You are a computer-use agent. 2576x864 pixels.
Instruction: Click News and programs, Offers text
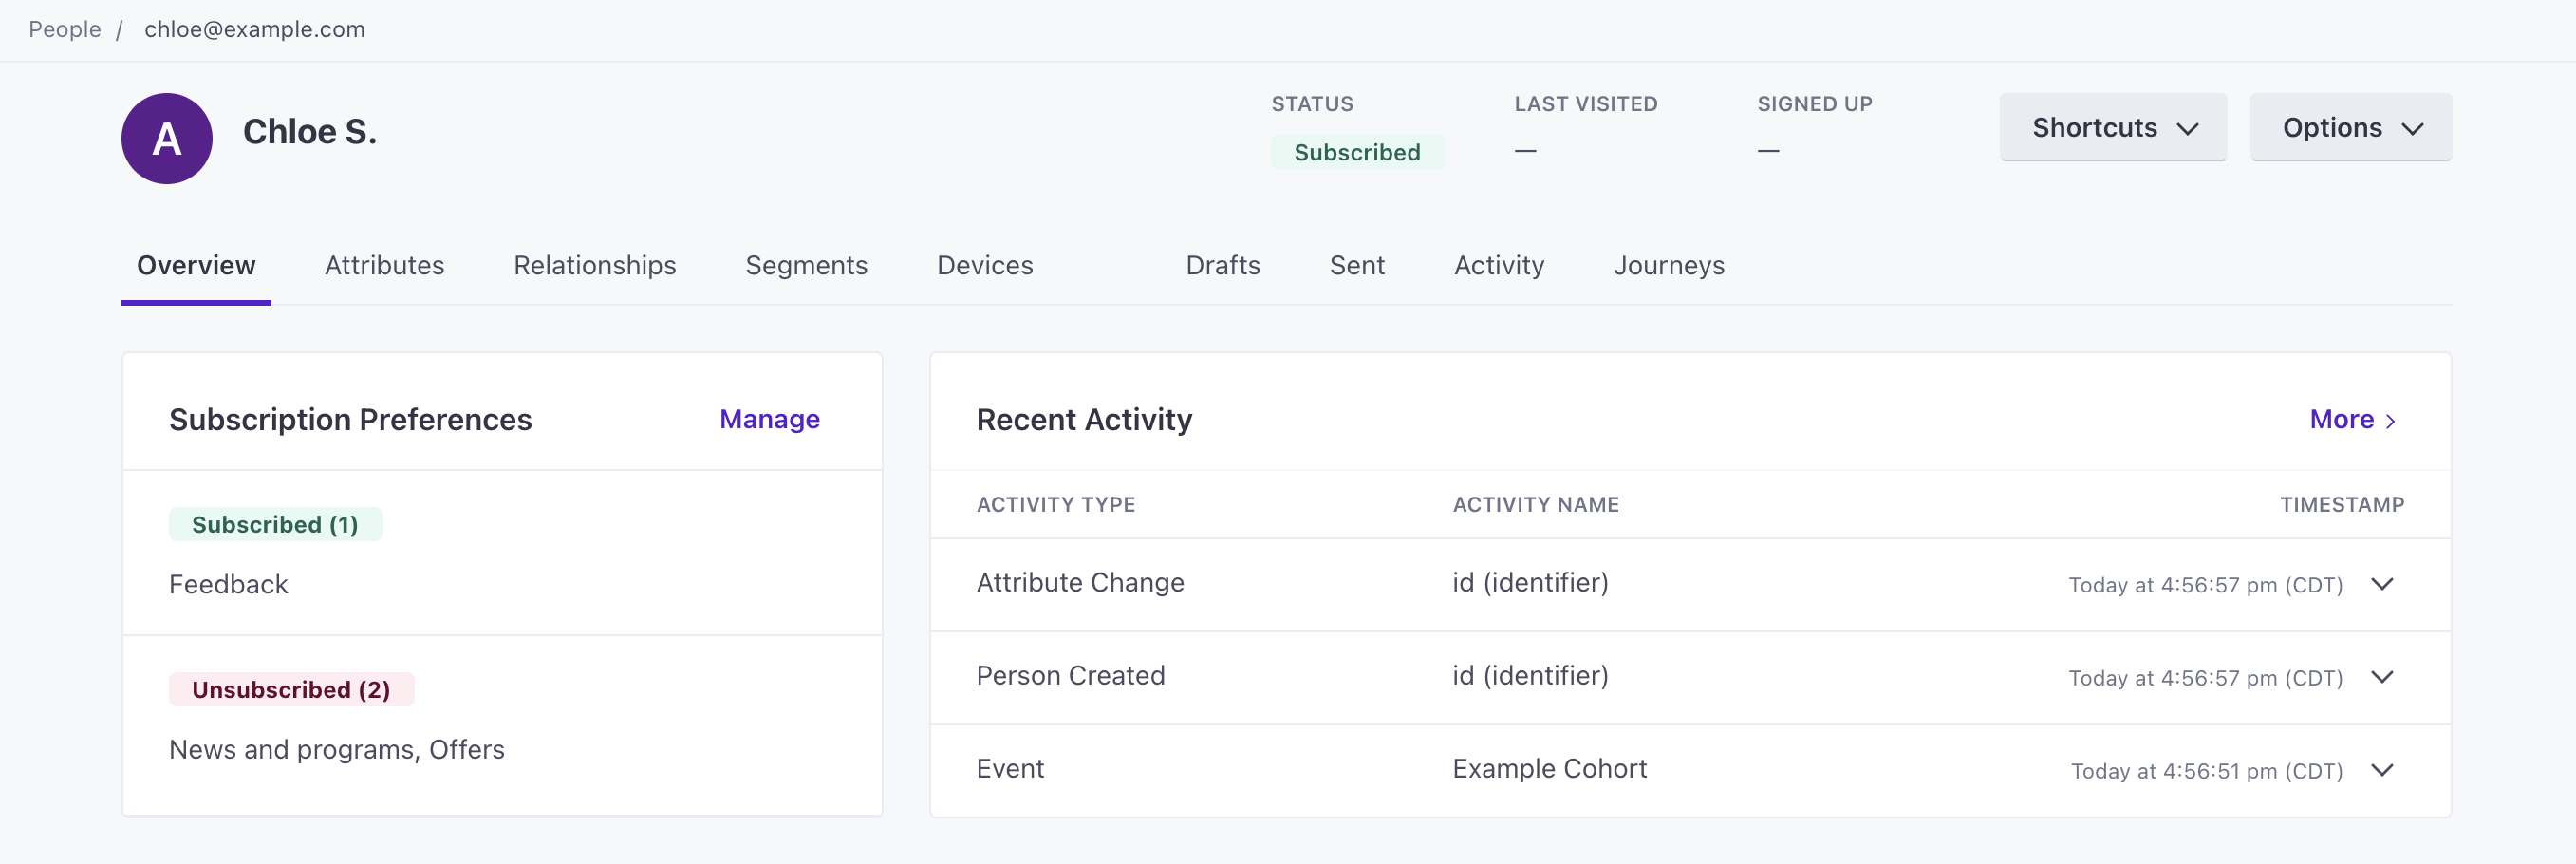337,749
